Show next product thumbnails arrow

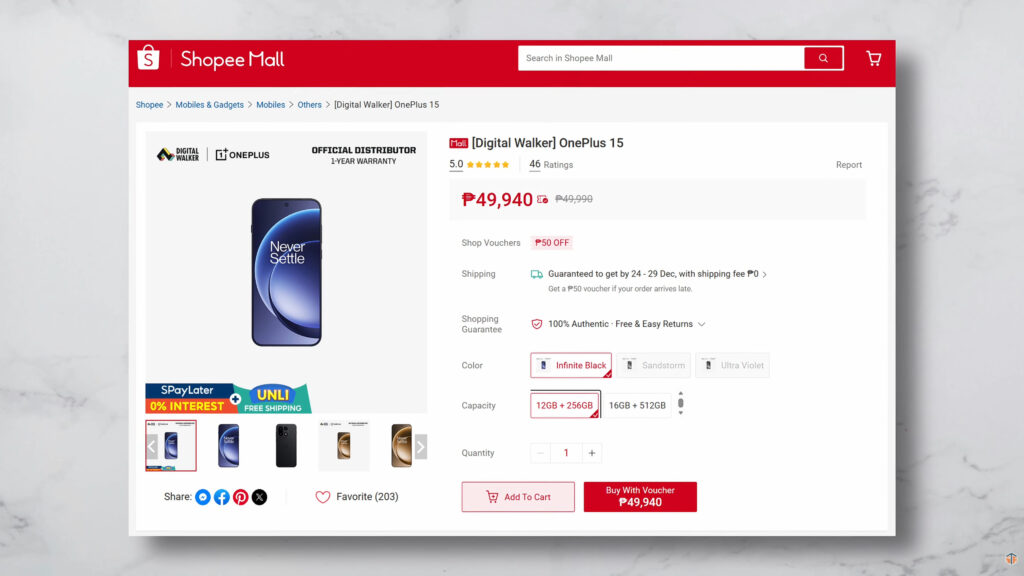pos(421,446)
